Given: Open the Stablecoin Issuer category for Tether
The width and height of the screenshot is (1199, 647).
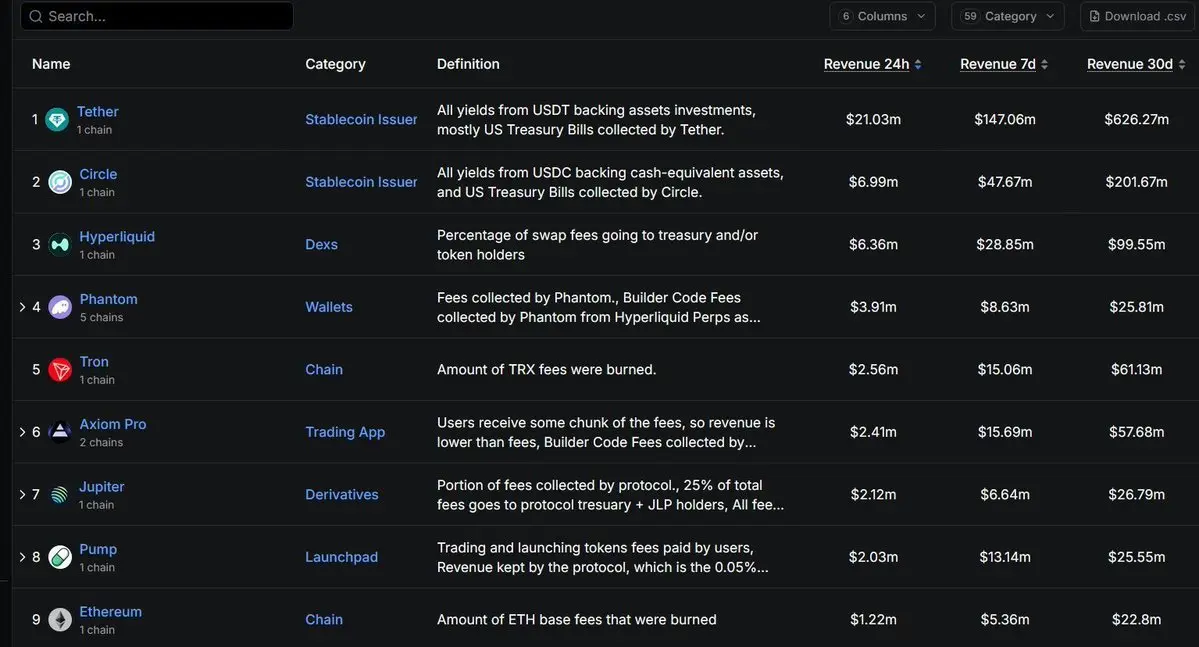Looking at the screenshot, I should (361, 119).
